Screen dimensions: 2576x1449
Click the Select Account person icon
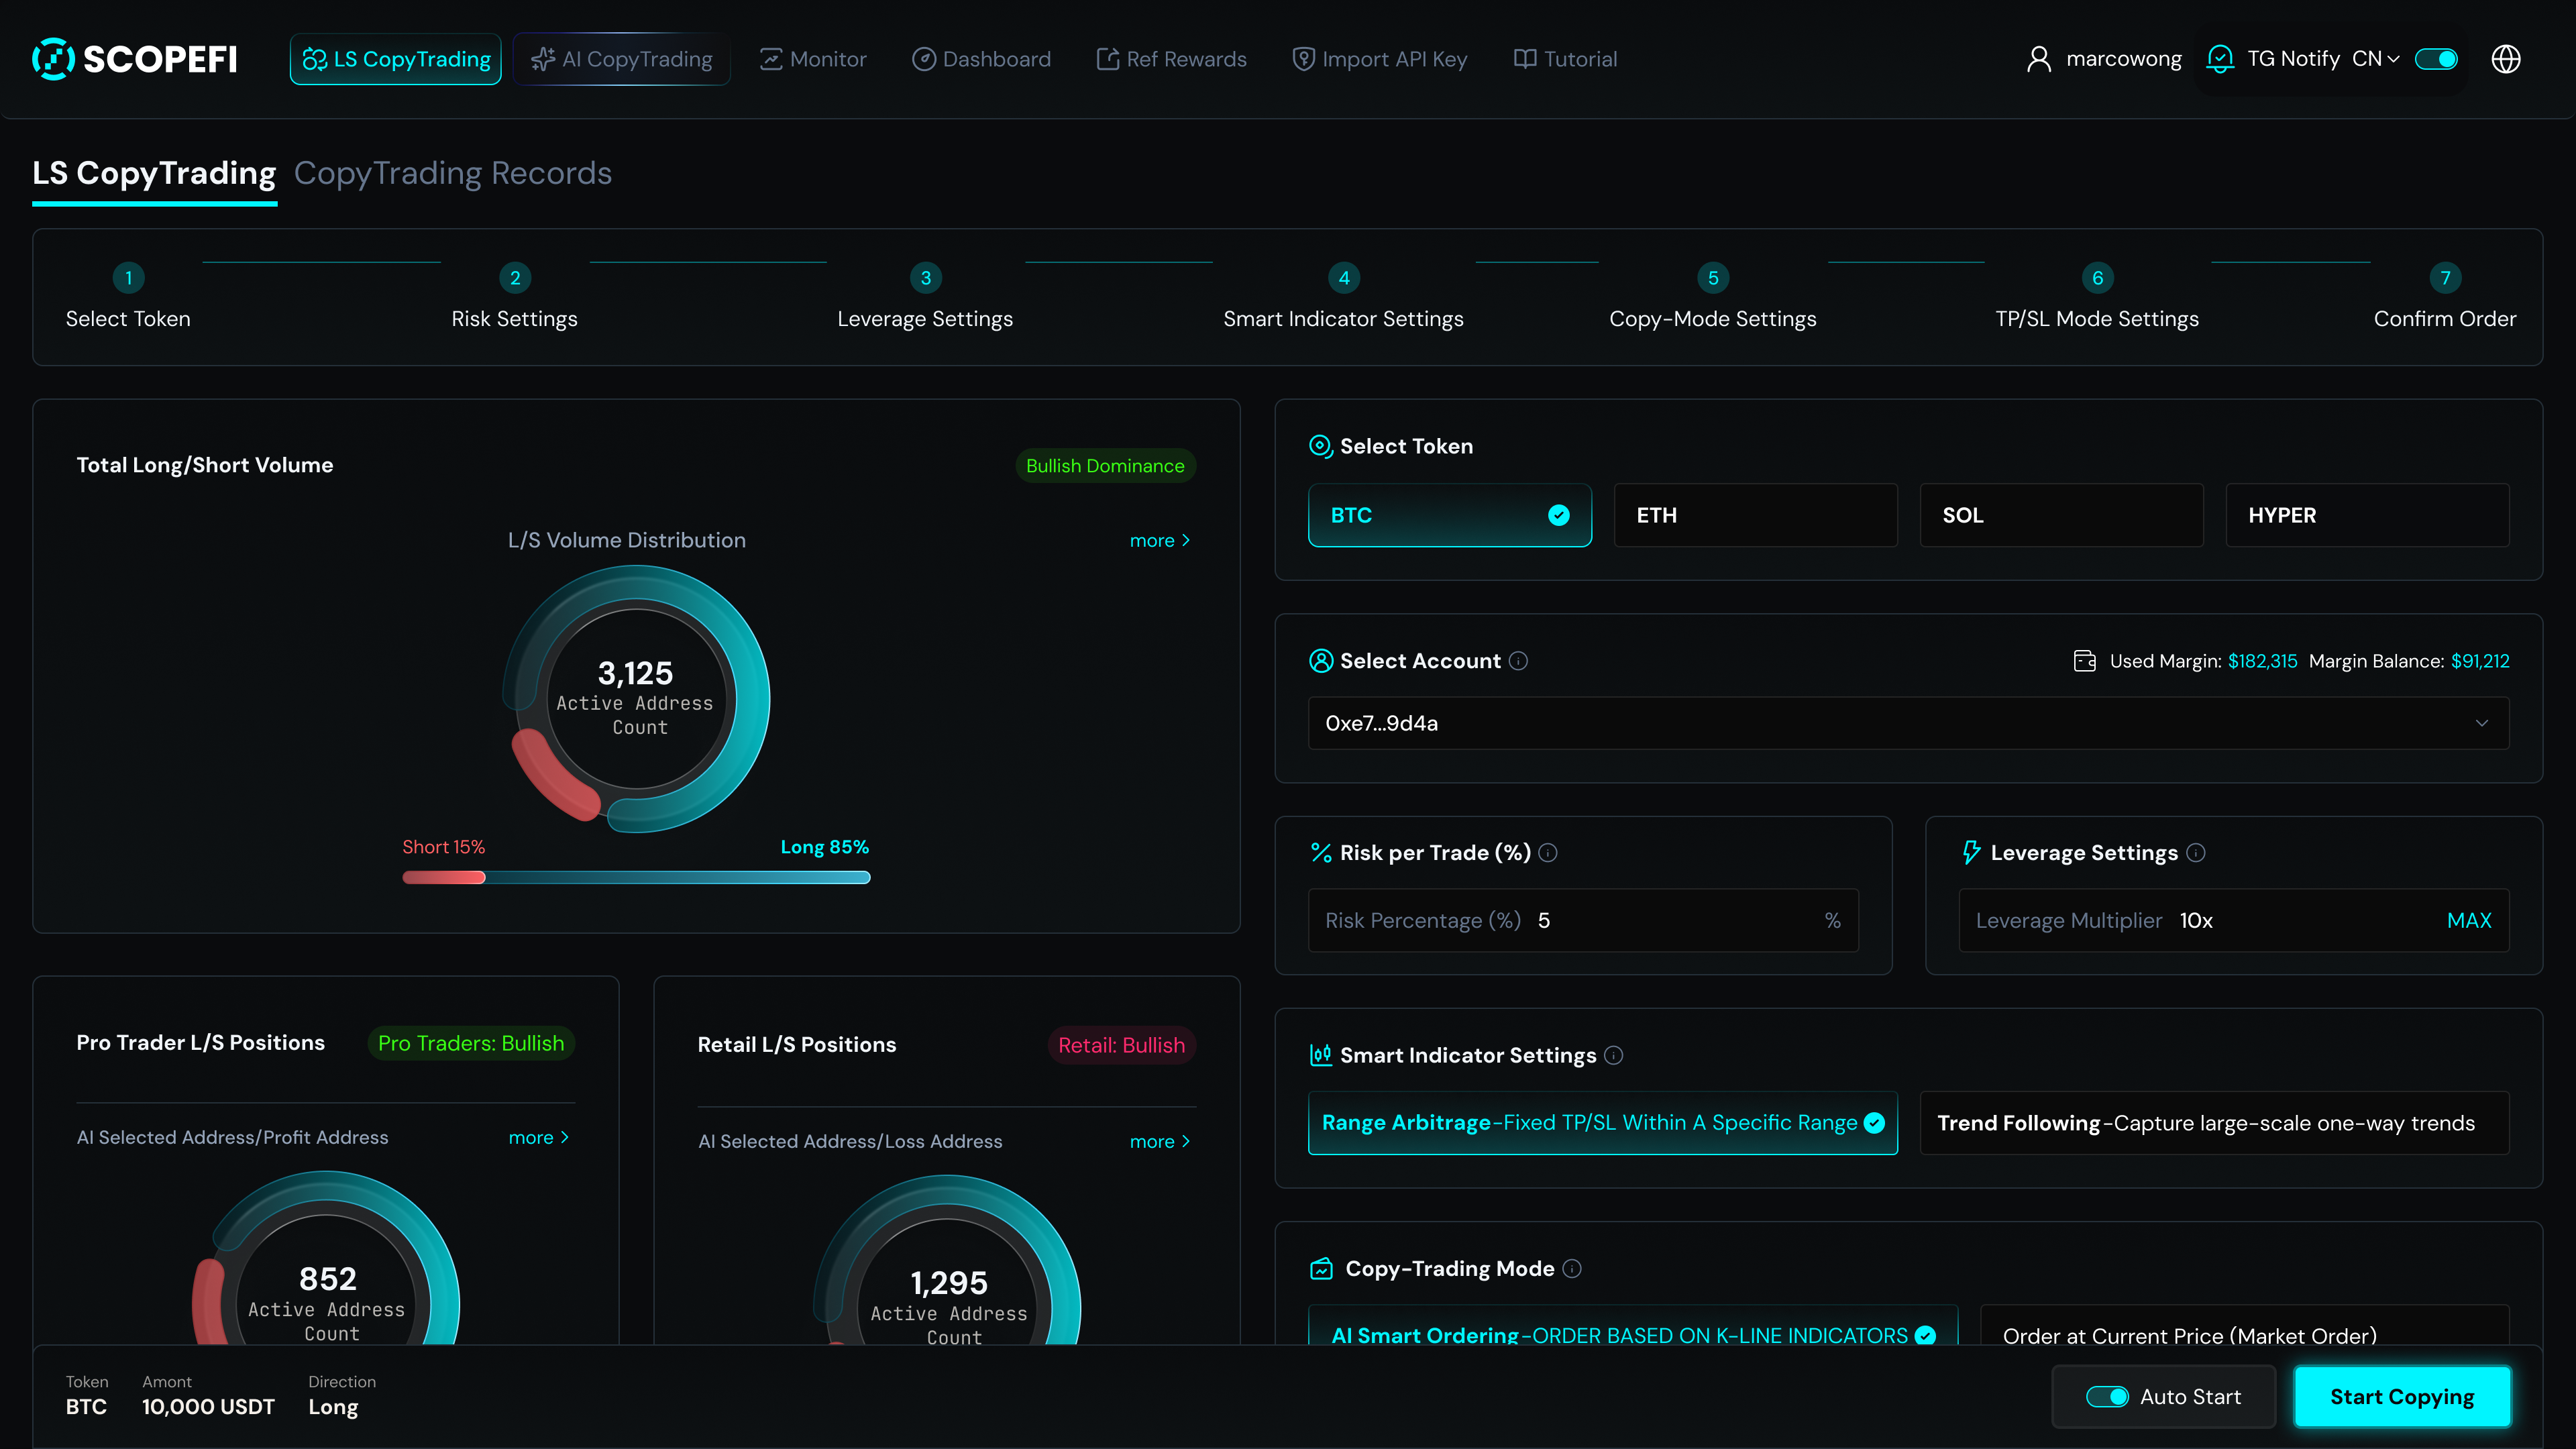point(1321,661)
